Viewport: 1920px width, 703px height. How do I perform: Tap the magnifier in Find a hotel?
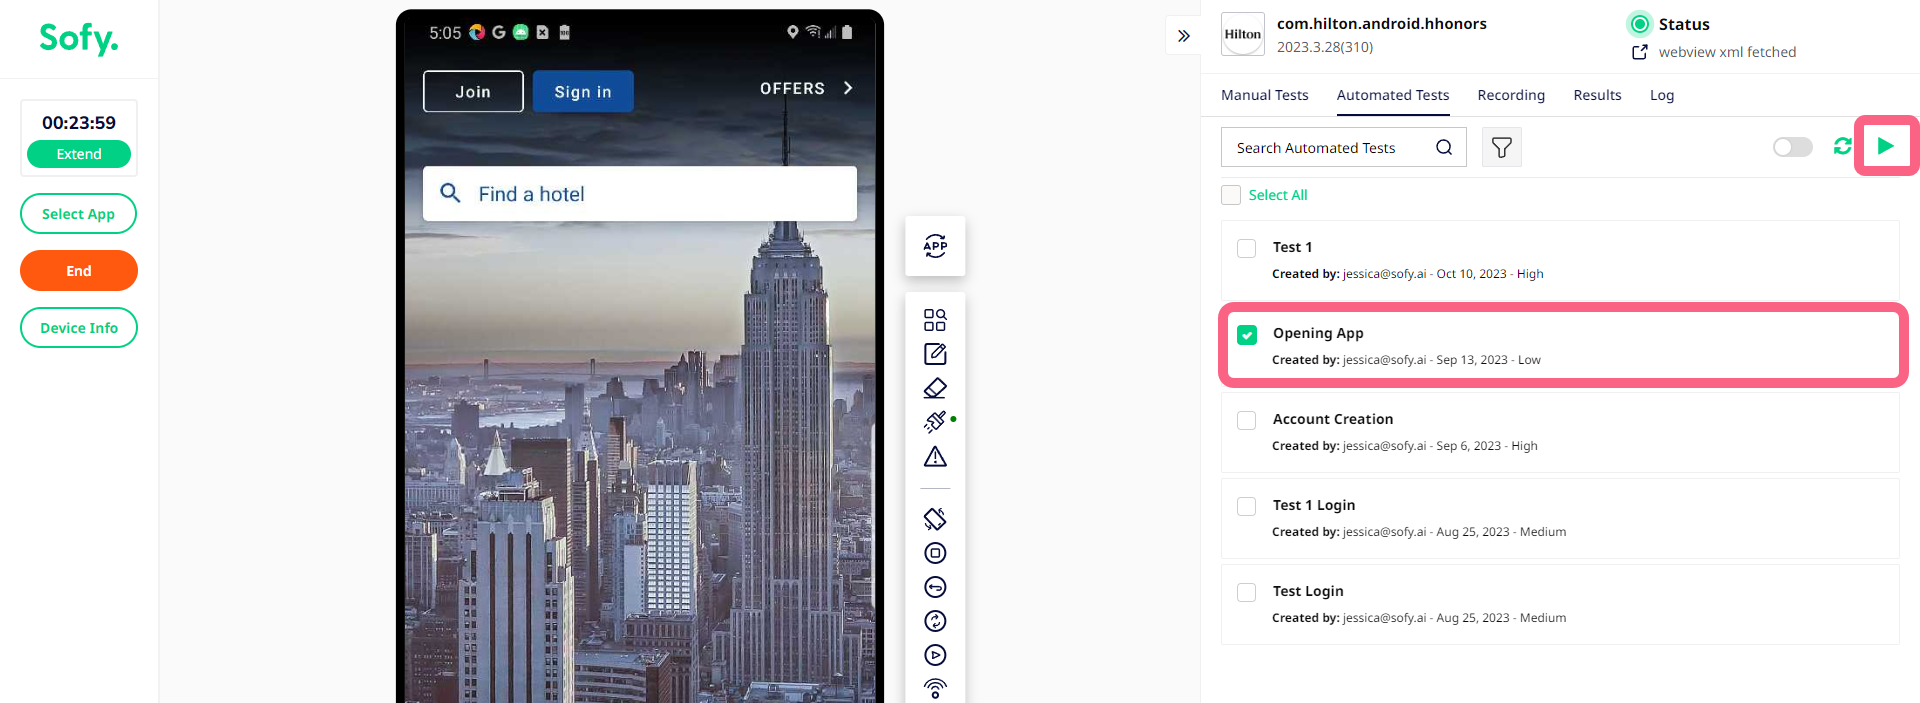tap(451, 193)
